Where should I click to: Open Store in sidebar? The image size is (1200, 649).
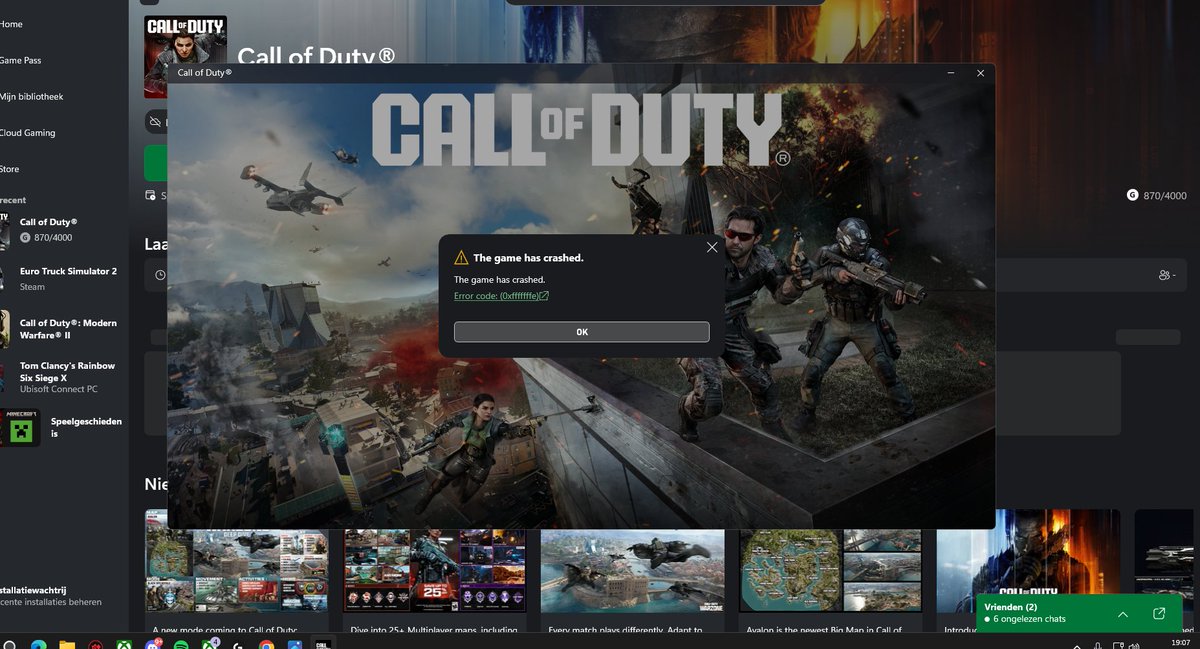pyautogui.click(x=10, y=169)
